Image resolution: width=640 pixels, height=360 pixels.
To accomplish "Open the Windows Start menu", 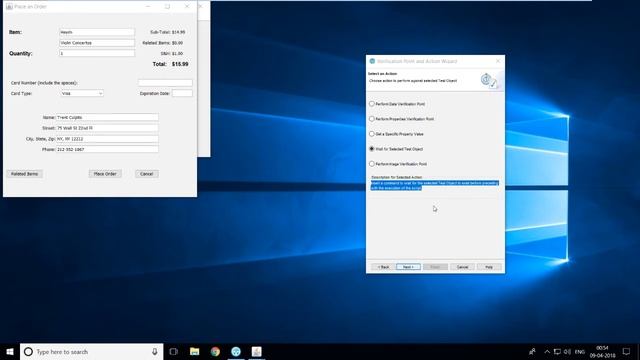I will click(10, 351).
